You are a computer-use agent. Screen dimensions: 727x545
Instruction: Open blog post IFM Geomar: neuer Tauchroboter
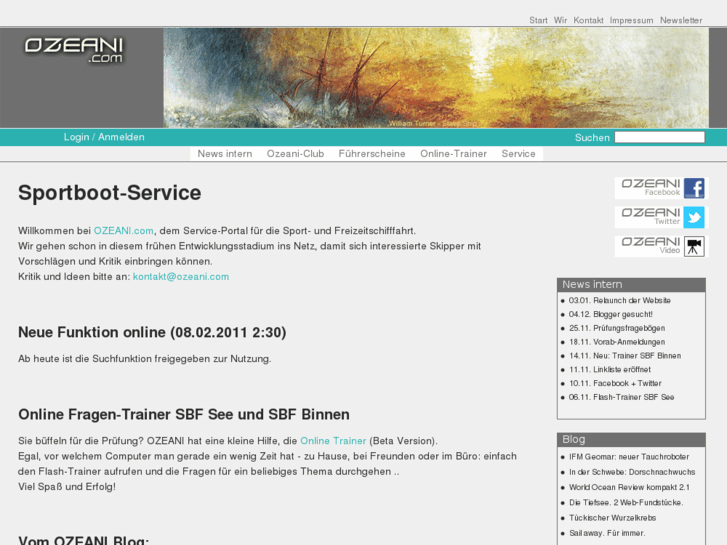tap(629, 457)
